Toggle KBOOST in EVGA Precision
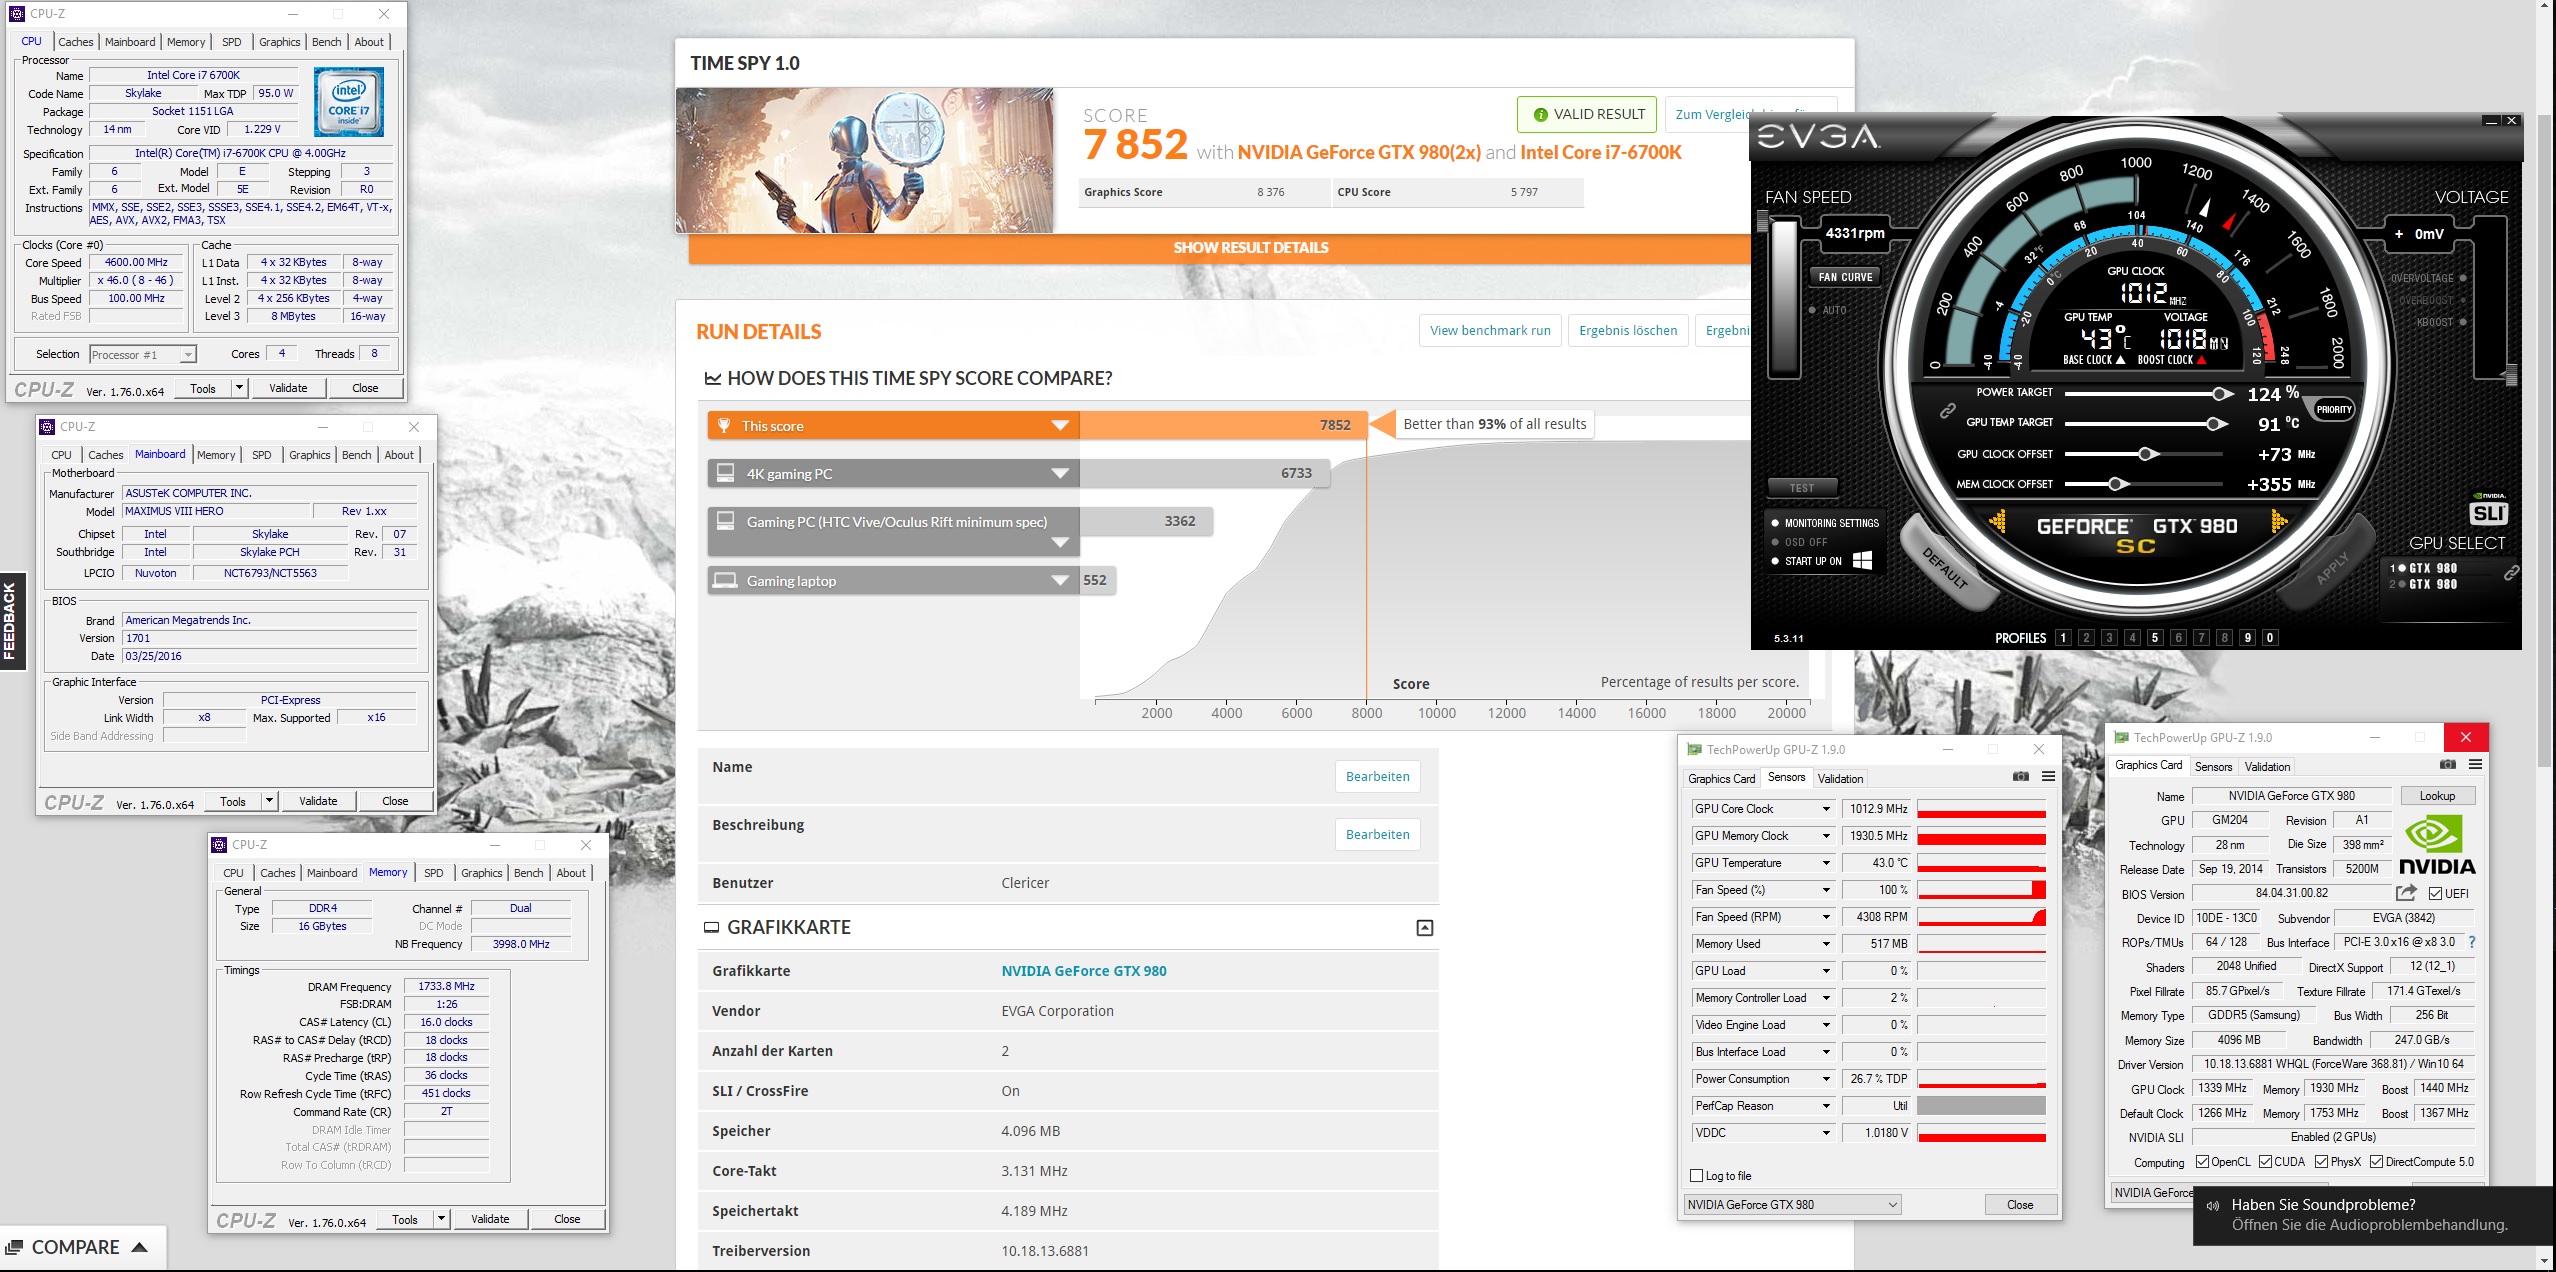The width and height of the screenshot is (2556, 1272). (2440, 322)
